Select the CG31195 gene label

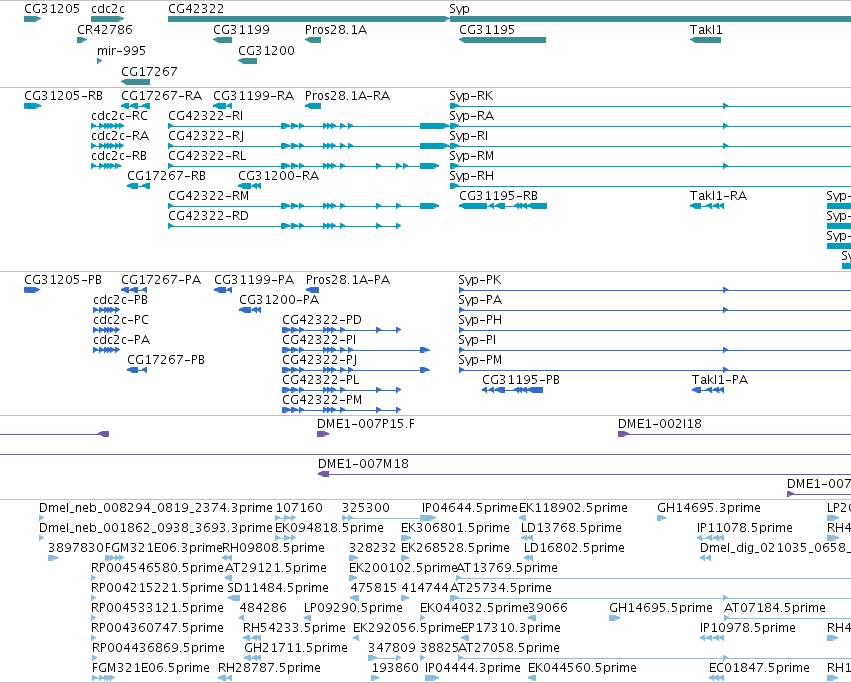(487, 30)
